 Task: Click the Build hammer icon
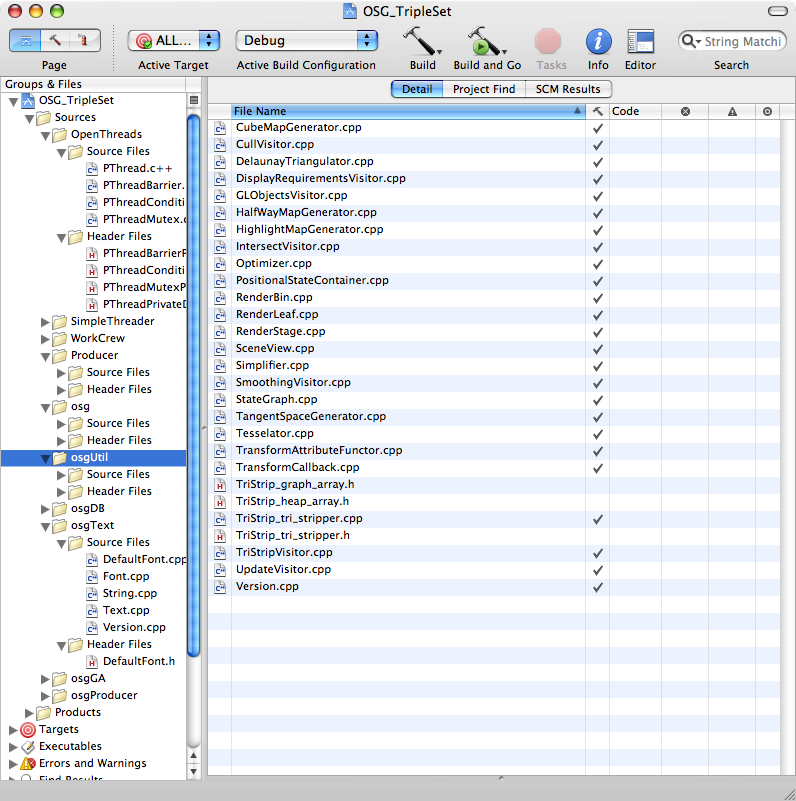(x=421, y=41)
